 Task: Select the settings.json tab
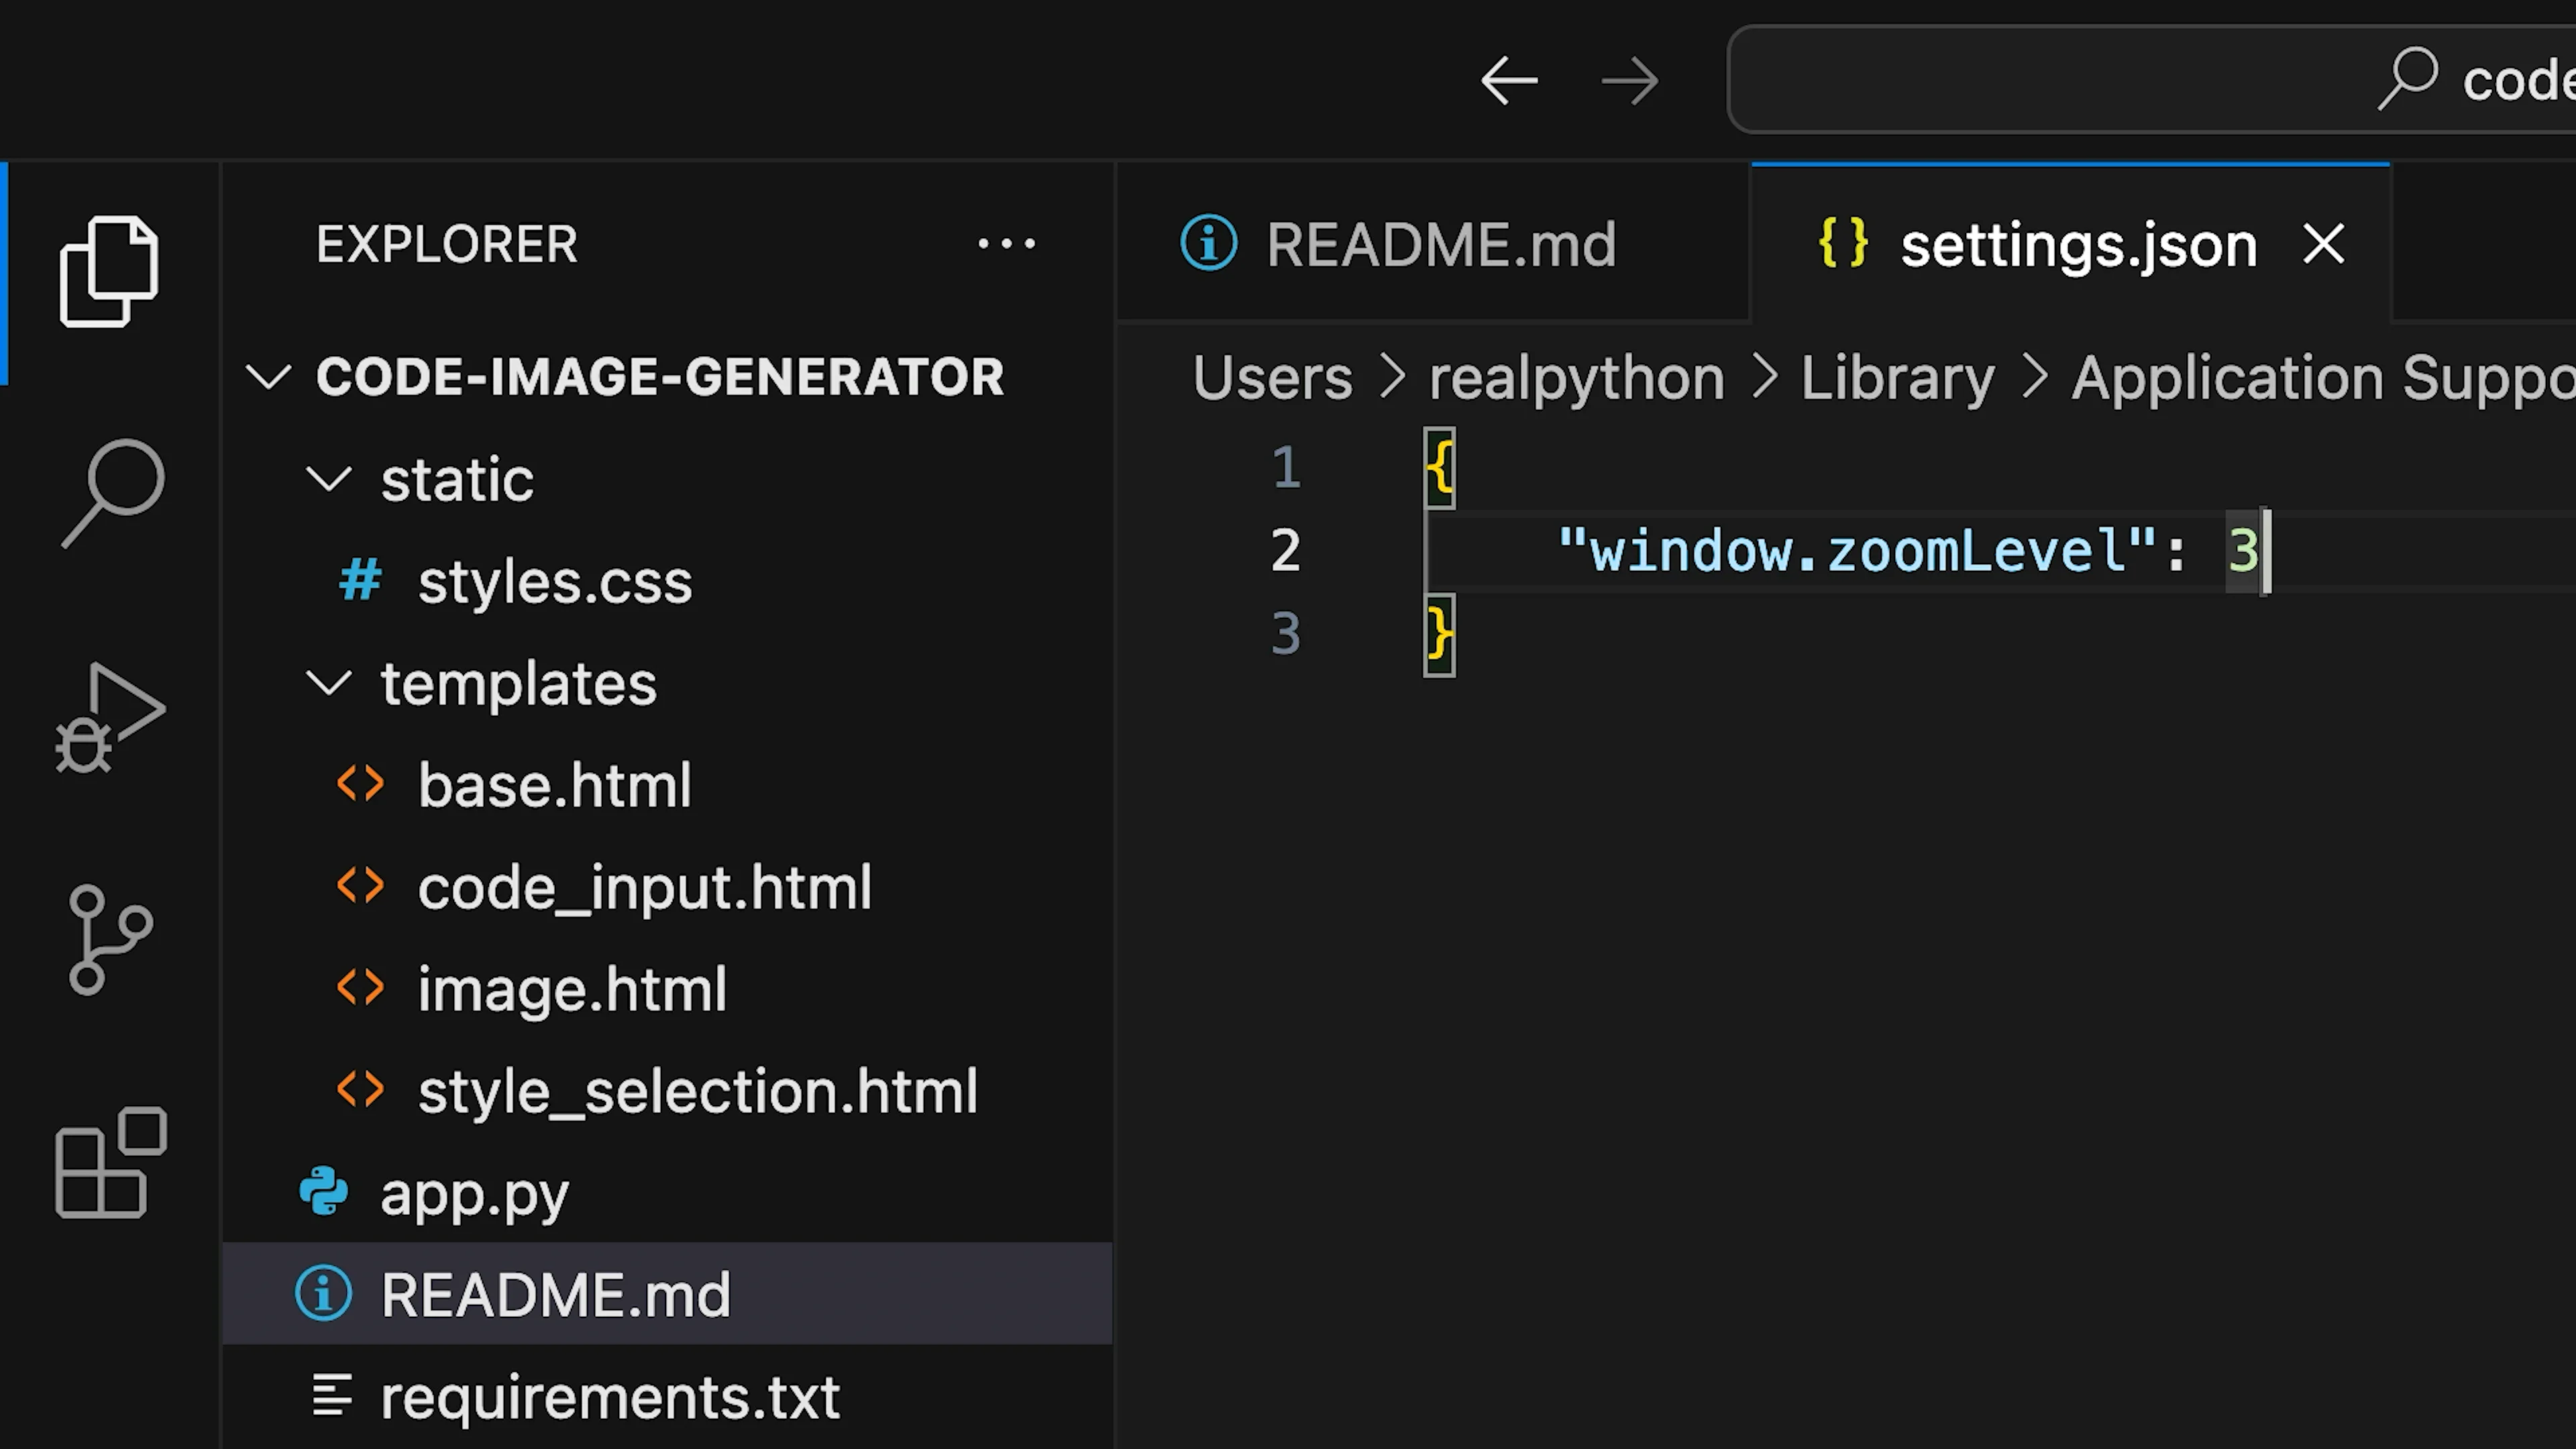click(2078, 245)
